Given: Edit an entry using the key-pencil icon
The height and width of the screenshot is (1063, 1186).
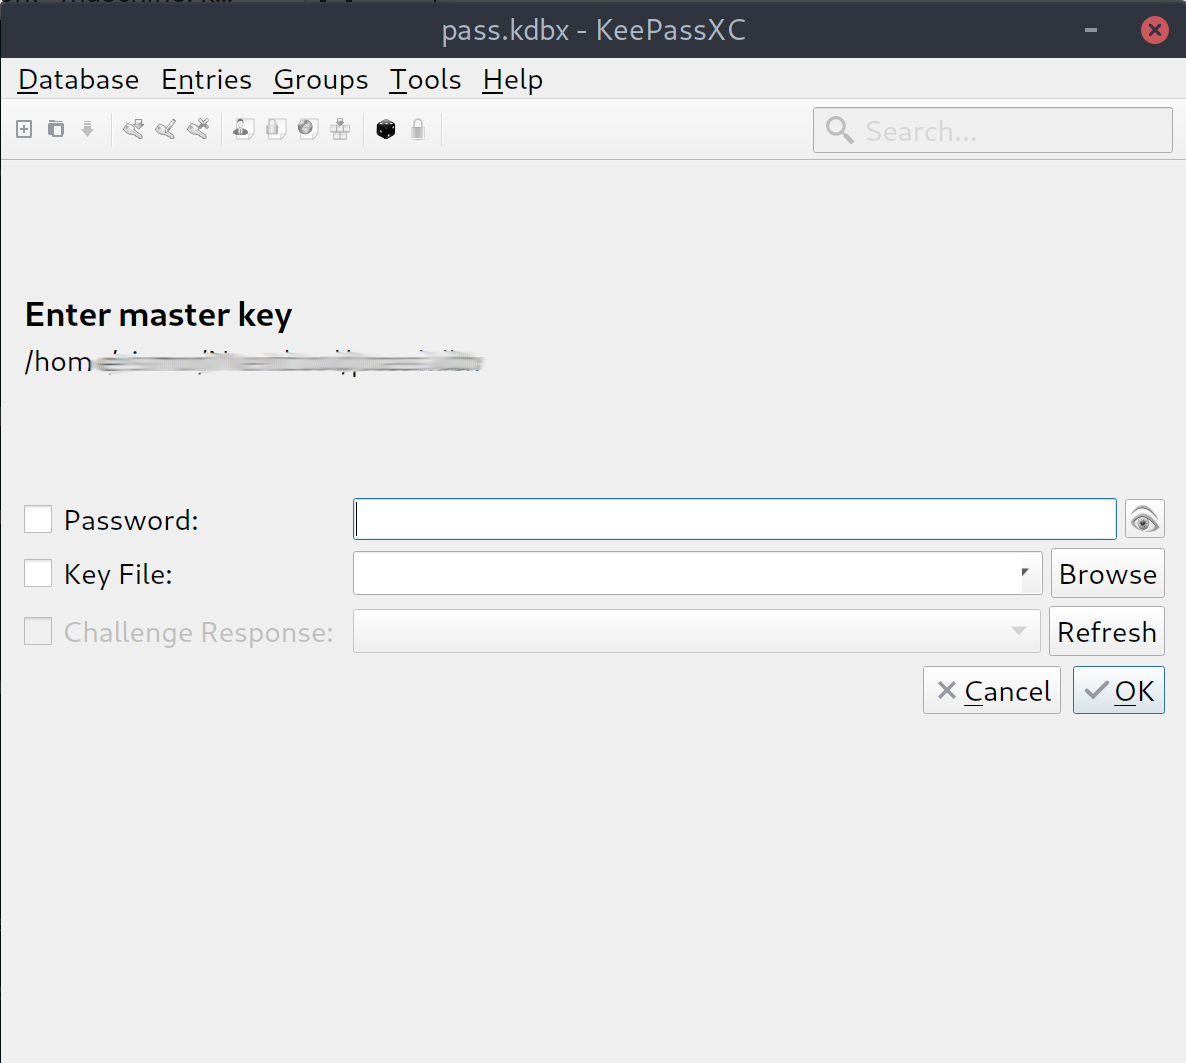Looking at the screenshot, I should (x=165, y=128).
